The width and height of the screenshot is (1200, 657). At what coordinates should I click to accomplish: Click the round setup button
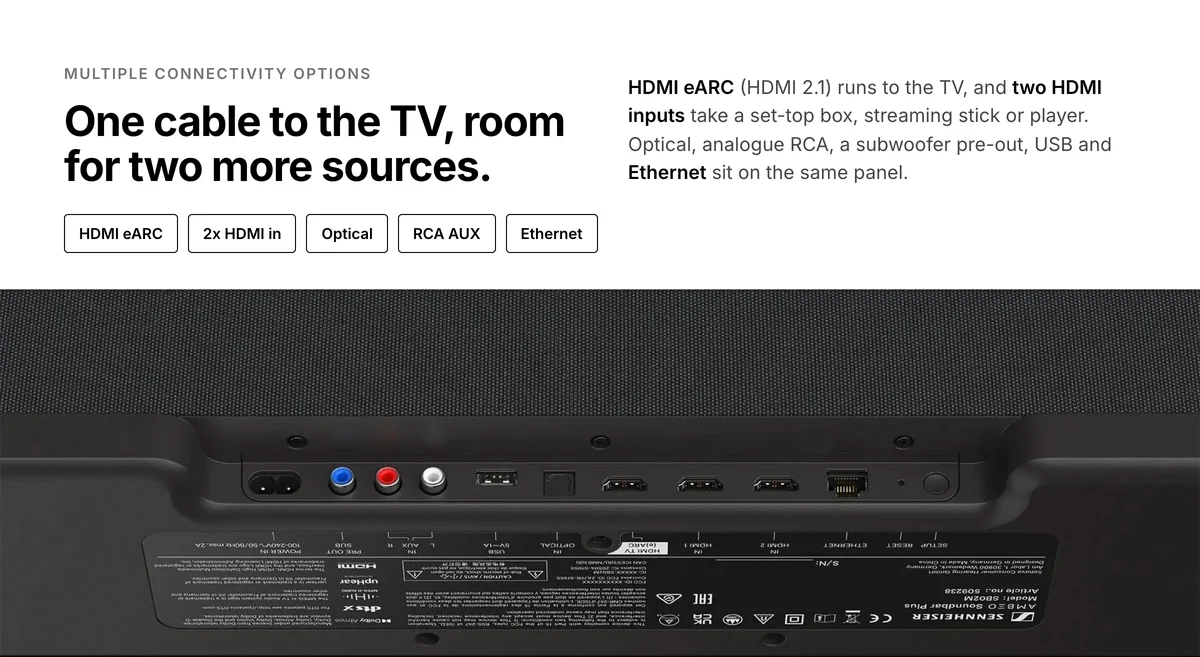[x=935, y=484]
